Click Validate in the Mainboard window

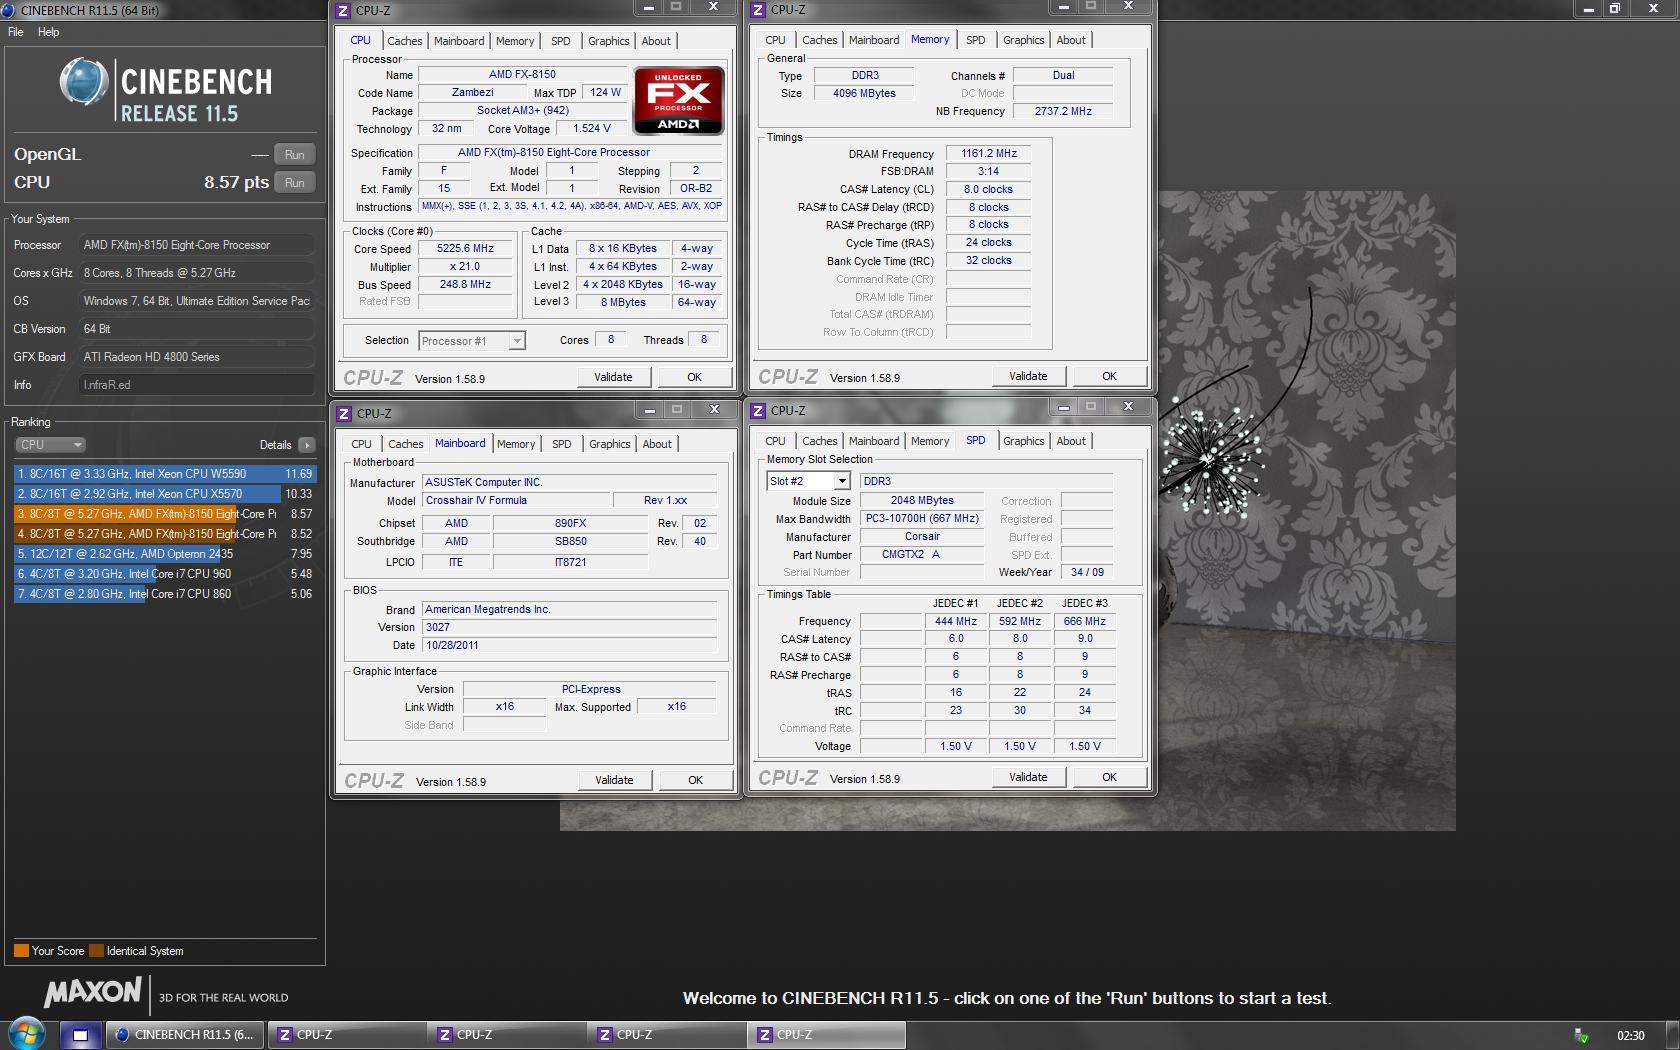(614, 780)
